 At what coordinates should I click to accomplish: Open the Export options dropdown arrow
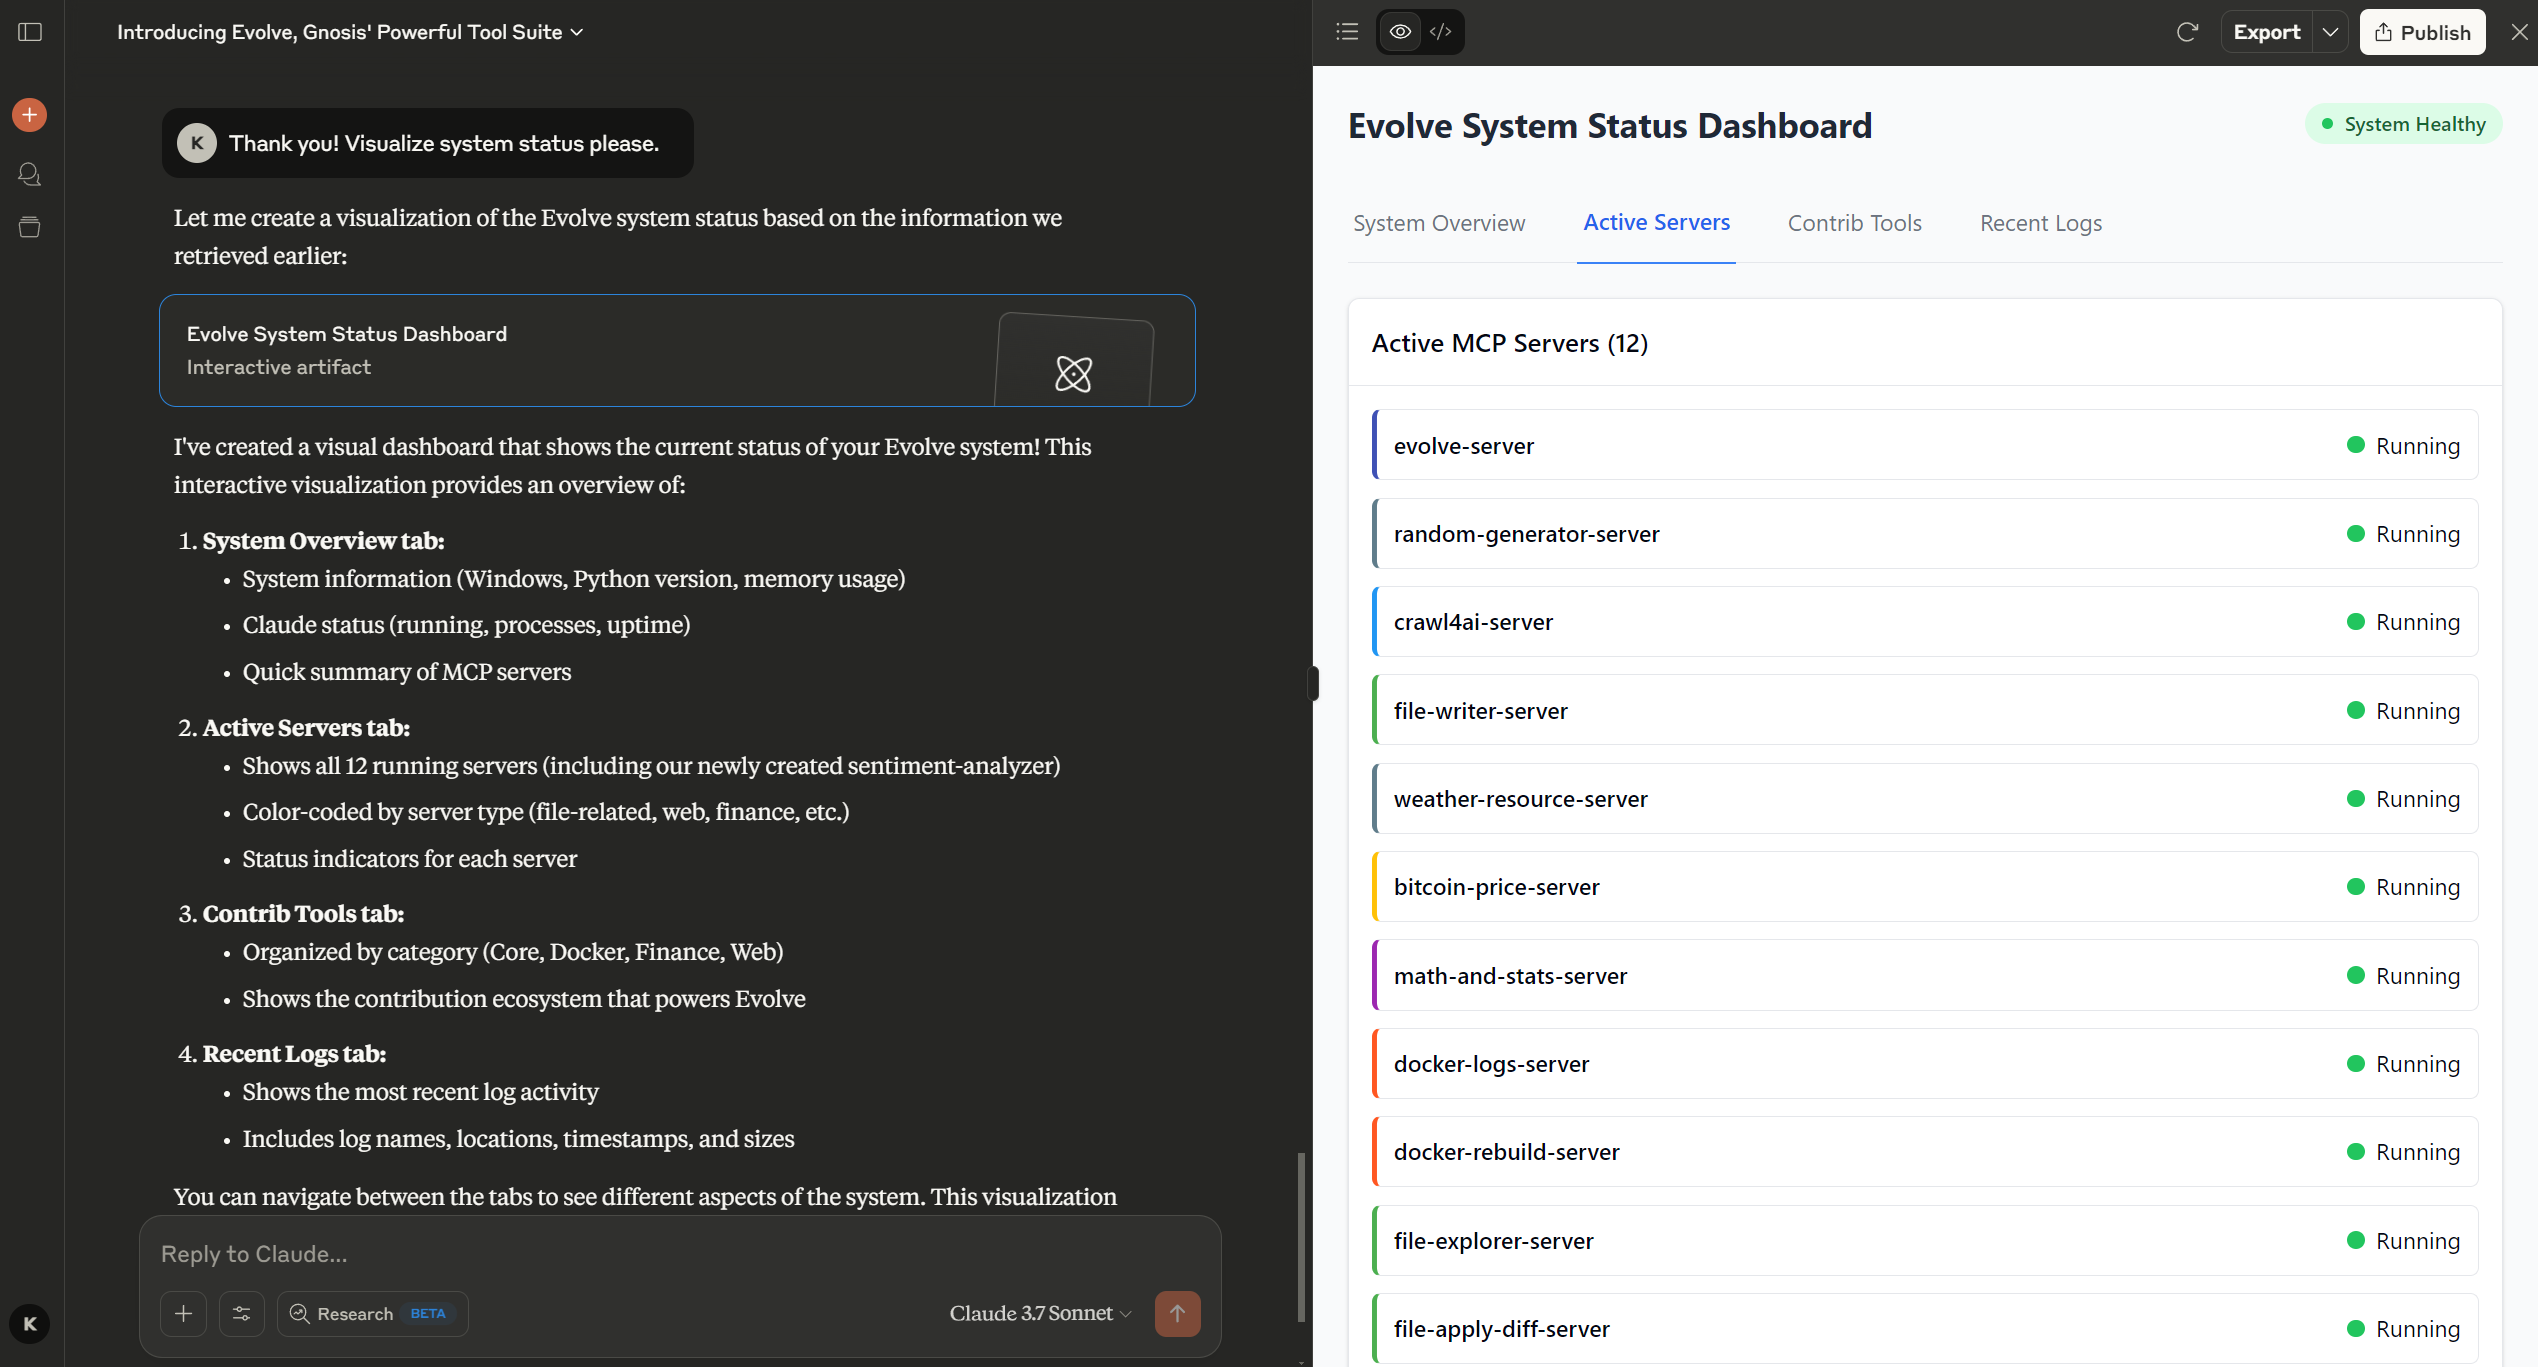coord(2330,32)
